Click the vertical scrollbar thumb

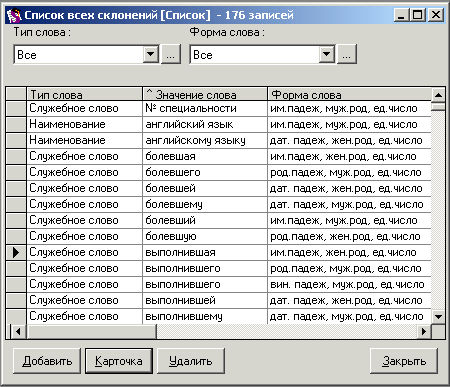pos(438,107)
